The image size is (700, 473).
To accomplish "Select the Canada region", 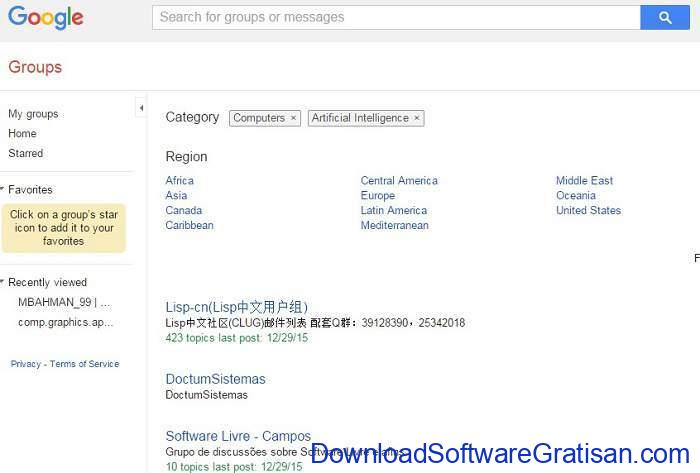I will click(x=183, y=210).
